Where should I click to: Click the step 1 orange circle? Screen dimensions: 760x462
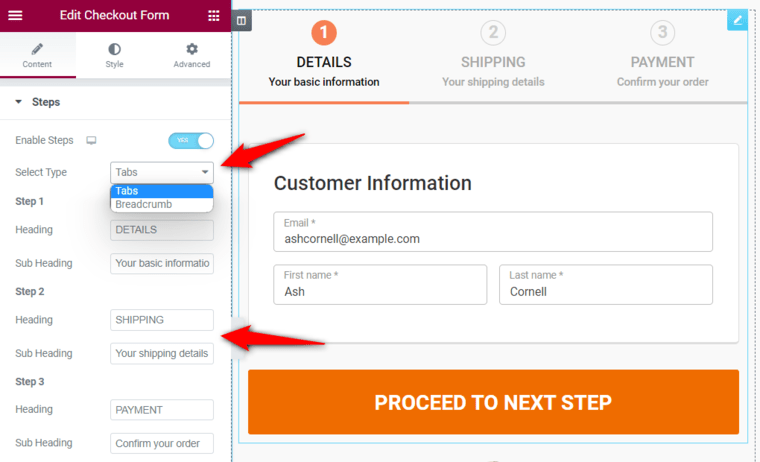click(324, 32)
